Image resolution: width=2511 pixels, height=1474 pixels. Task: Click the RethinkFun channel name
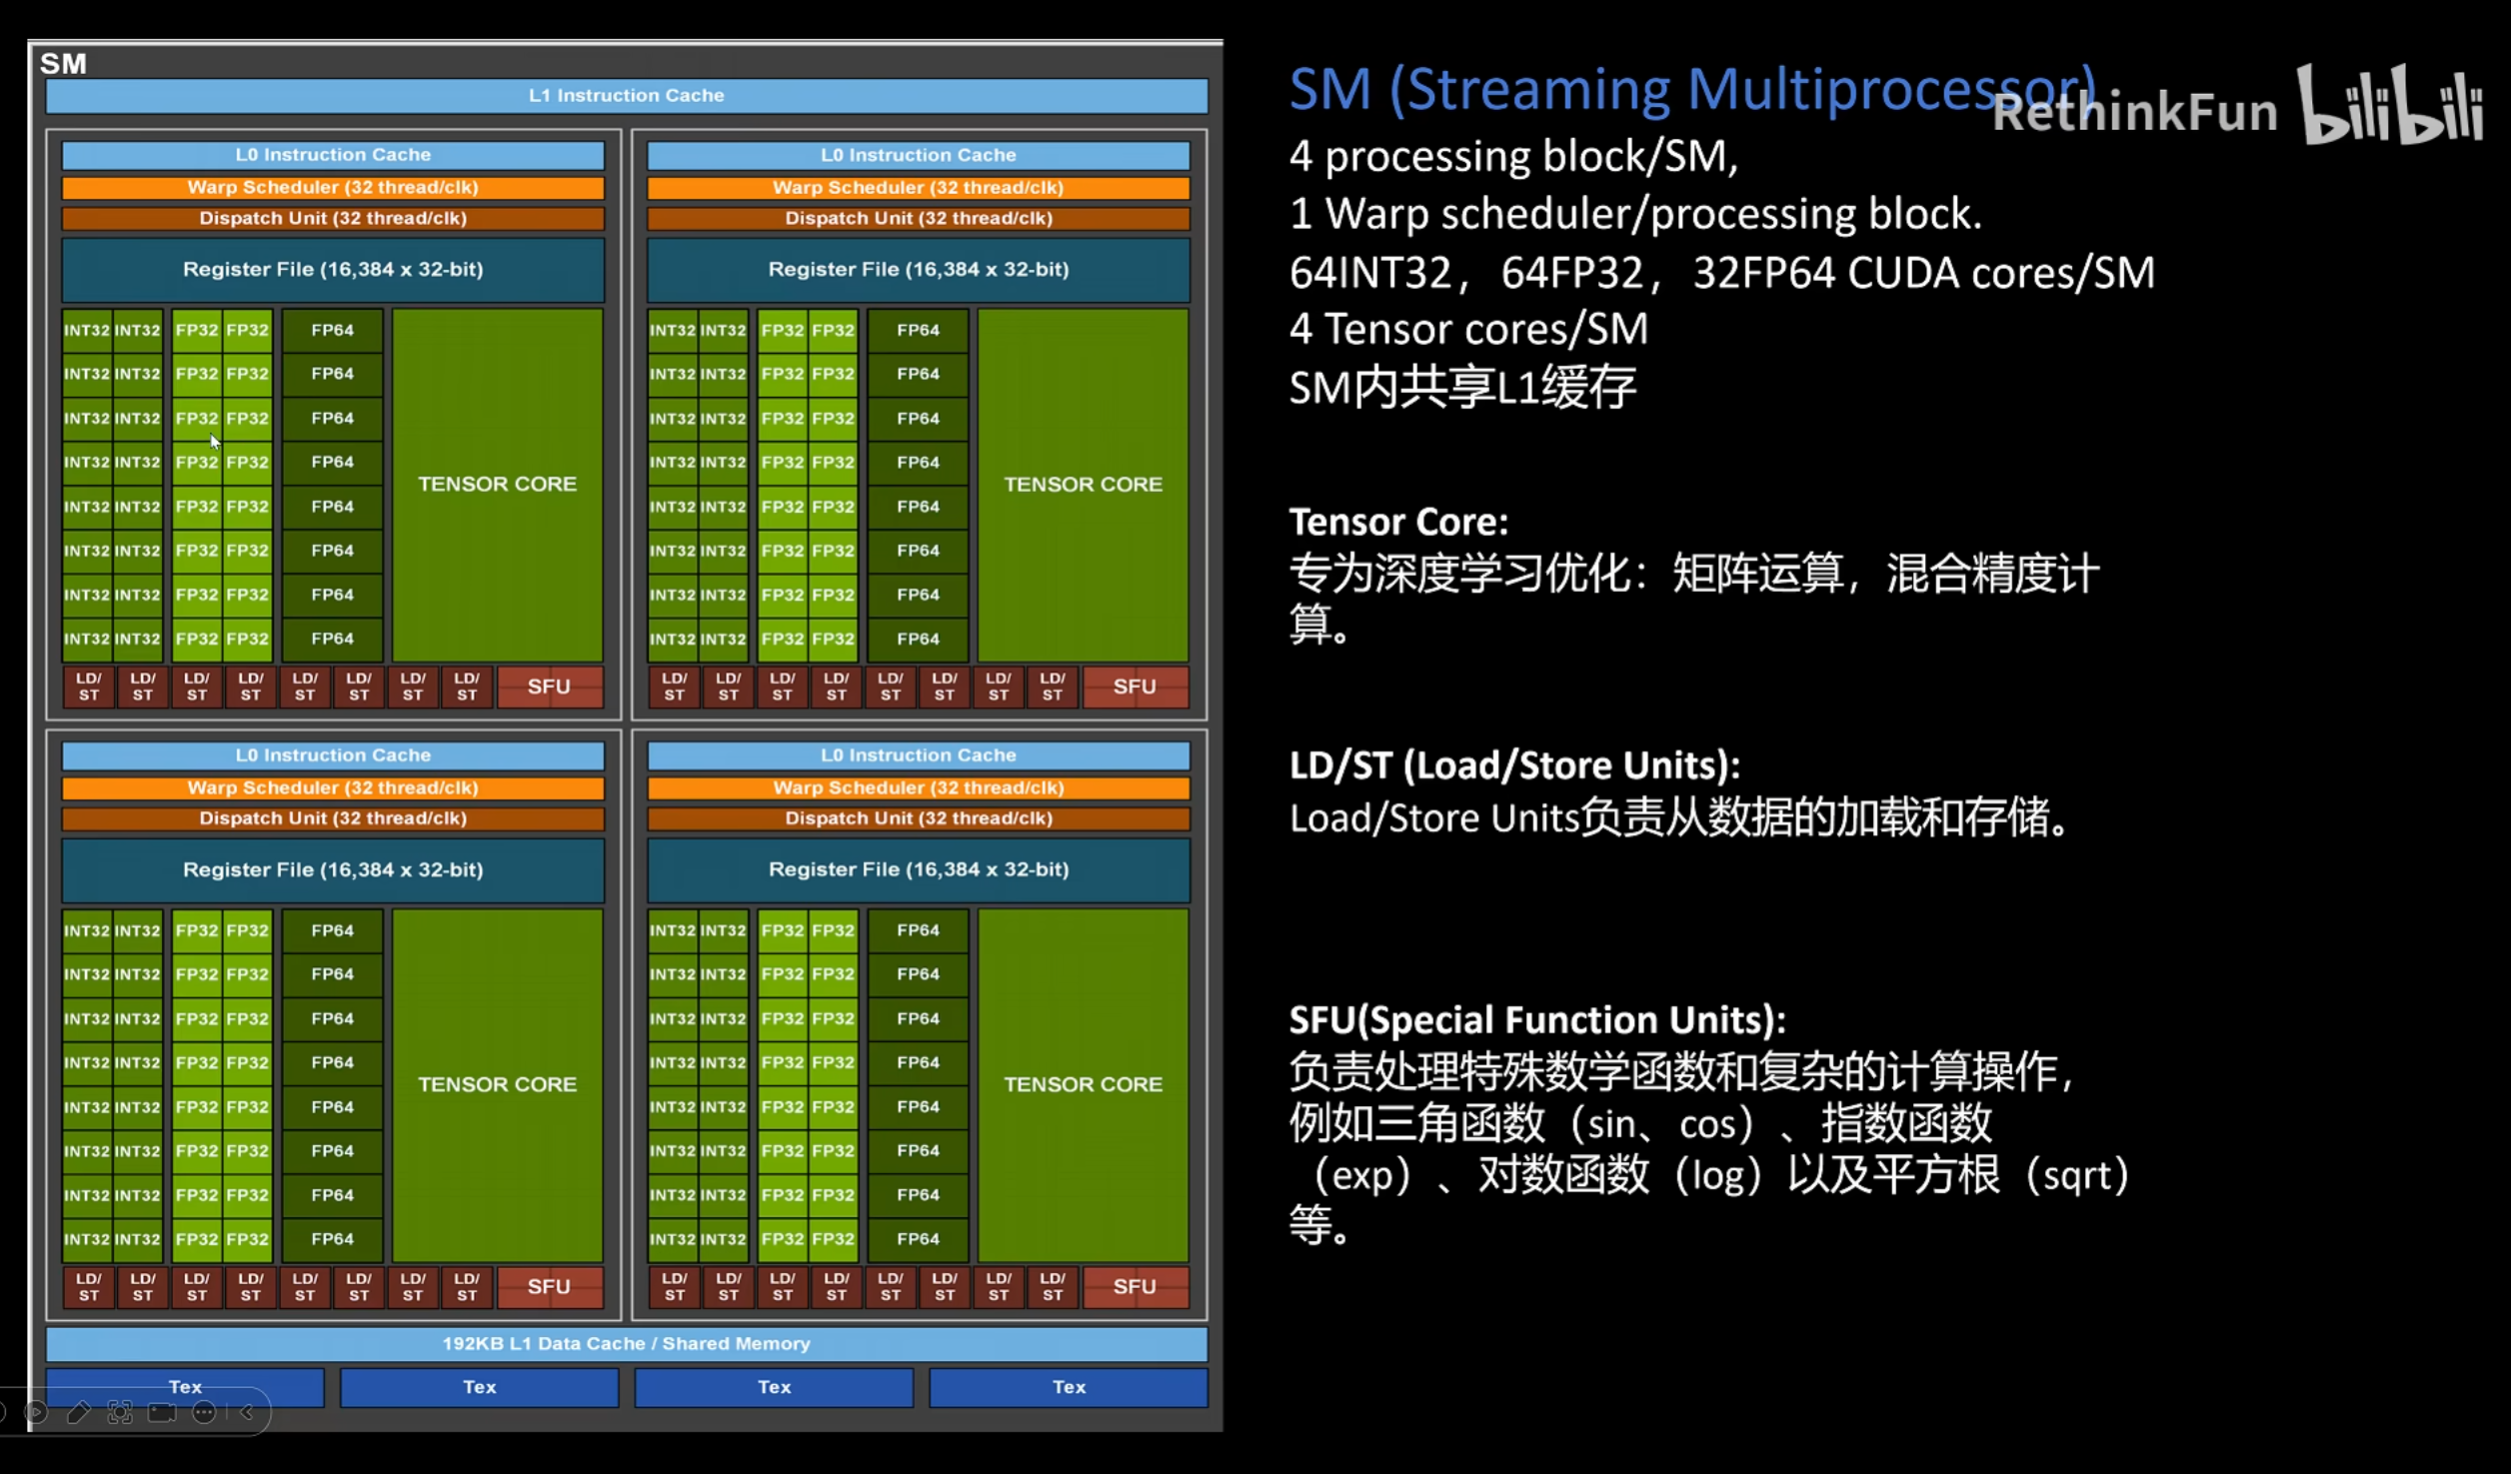(2134, 111)
